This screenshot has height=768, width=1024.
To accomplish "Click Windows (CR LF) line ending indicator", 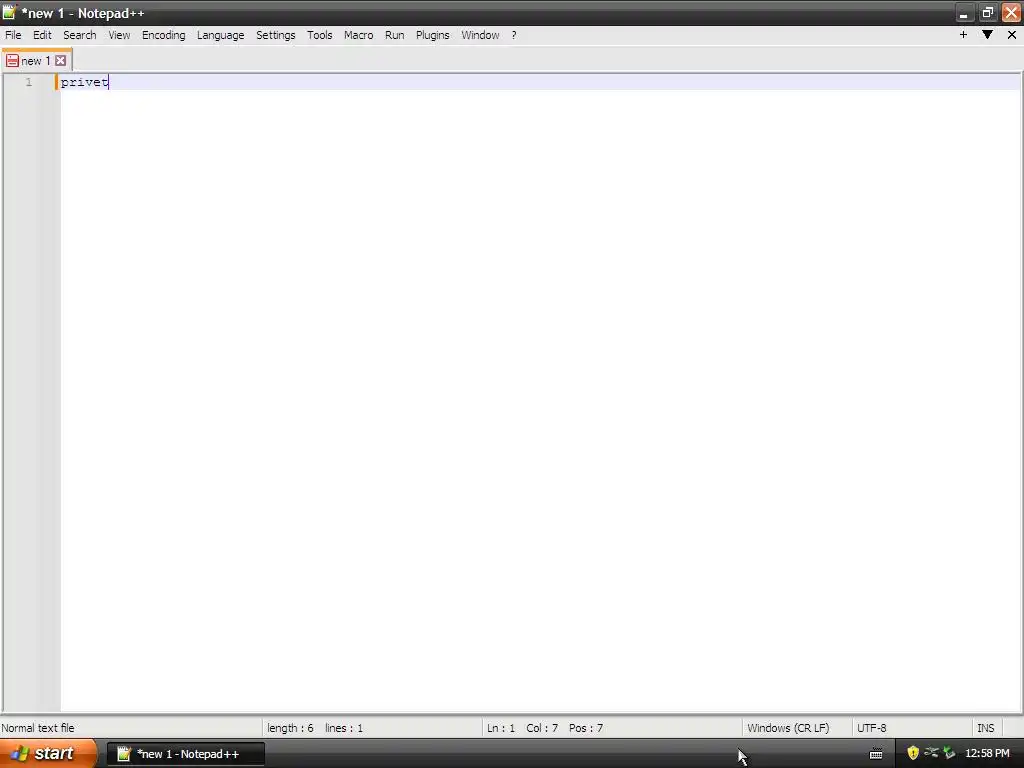I will coord(788,728).
